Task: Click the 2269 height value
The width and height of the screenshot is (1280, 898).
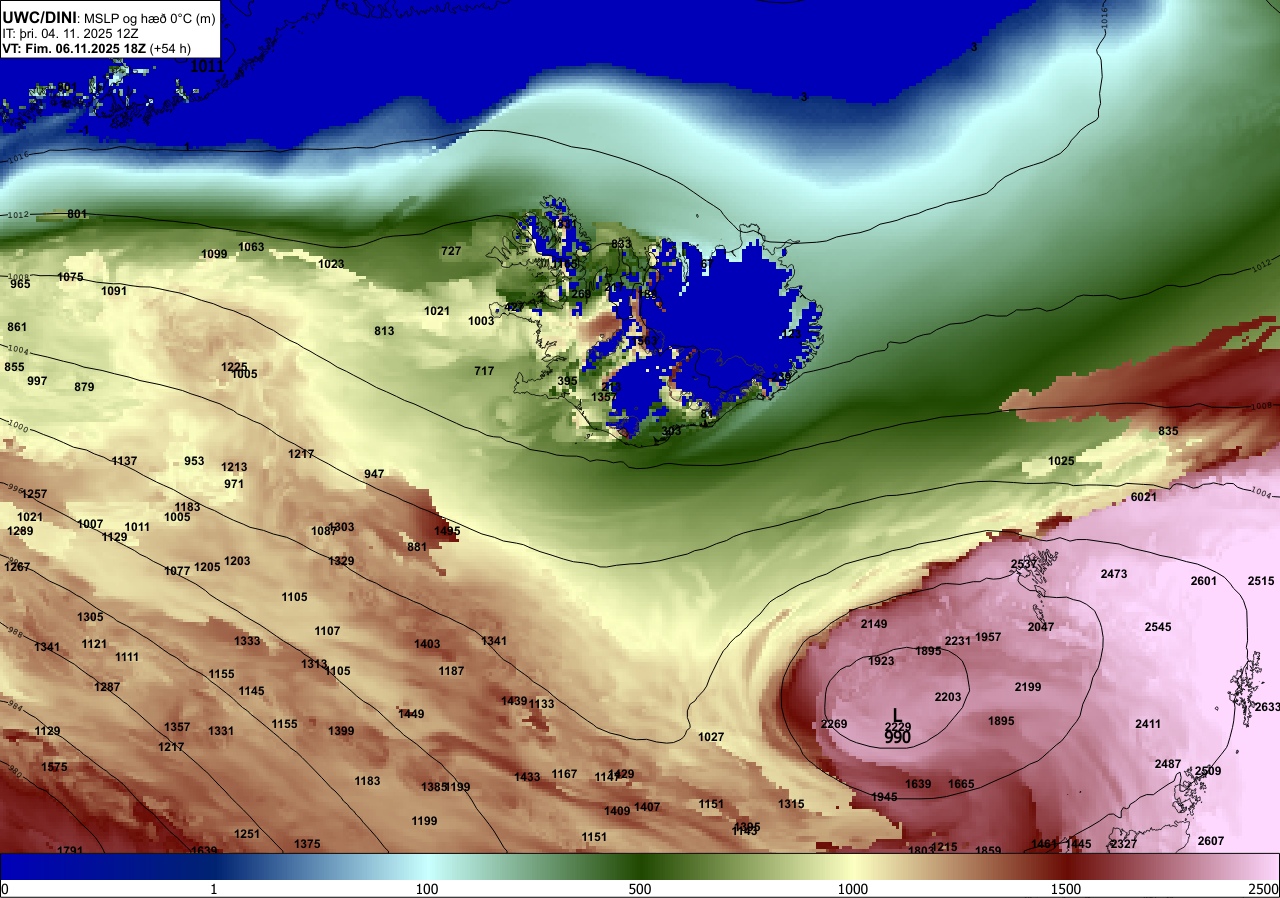Action: [834, 724]
